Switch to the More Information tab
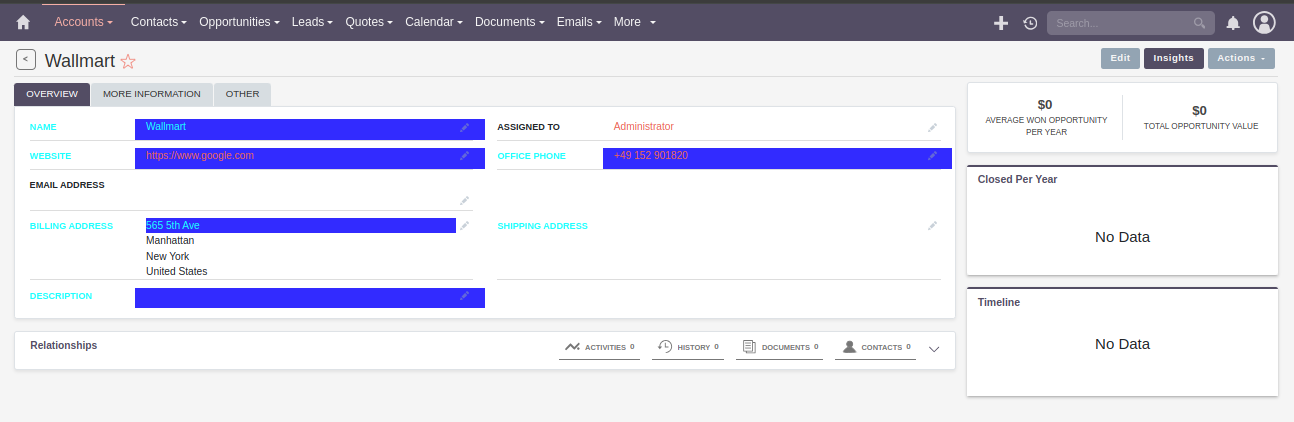The height and width of the screenshot is (422, 1294). 152,94
